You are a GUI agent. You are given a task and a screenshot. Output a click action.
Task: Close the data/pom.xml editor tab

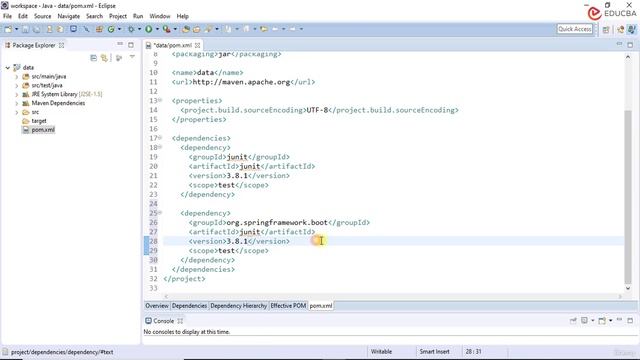(x=198, y=45)
